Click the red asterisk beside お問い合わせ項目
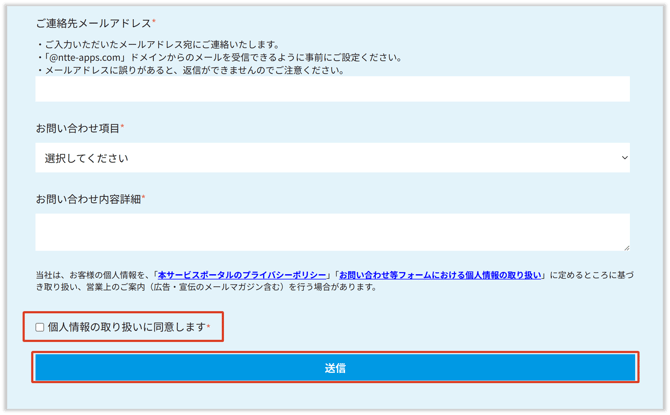This screenshot has height=415, width=670. (123, 128)
